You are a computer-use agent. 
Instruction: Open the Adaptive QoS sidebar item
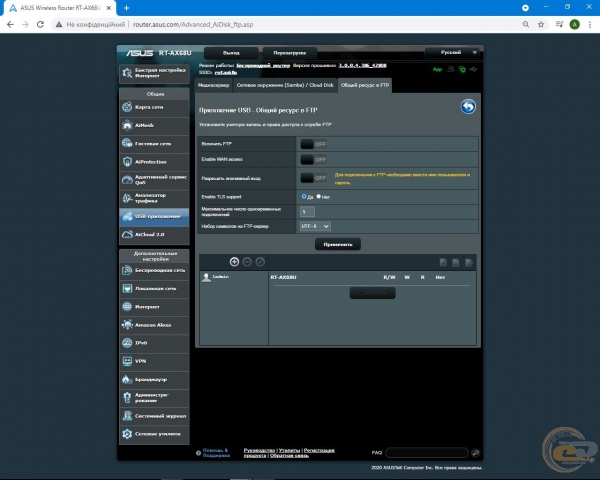click(x=154, y=180)
